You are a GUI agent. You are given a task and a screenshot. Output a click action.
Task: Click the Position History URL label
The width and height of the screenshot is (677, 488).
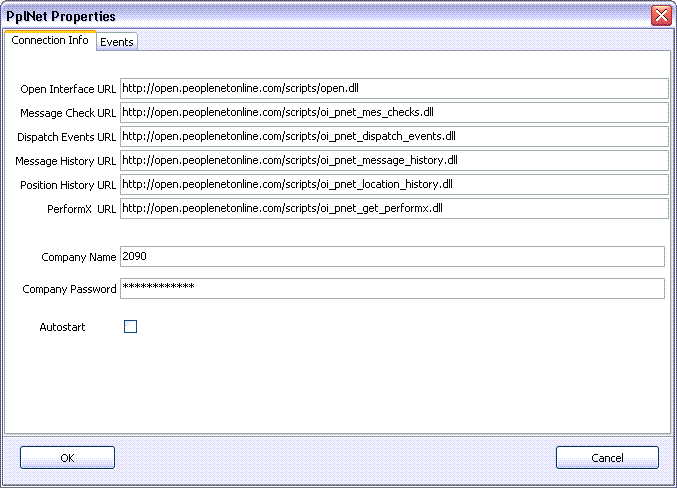point(68,185)
